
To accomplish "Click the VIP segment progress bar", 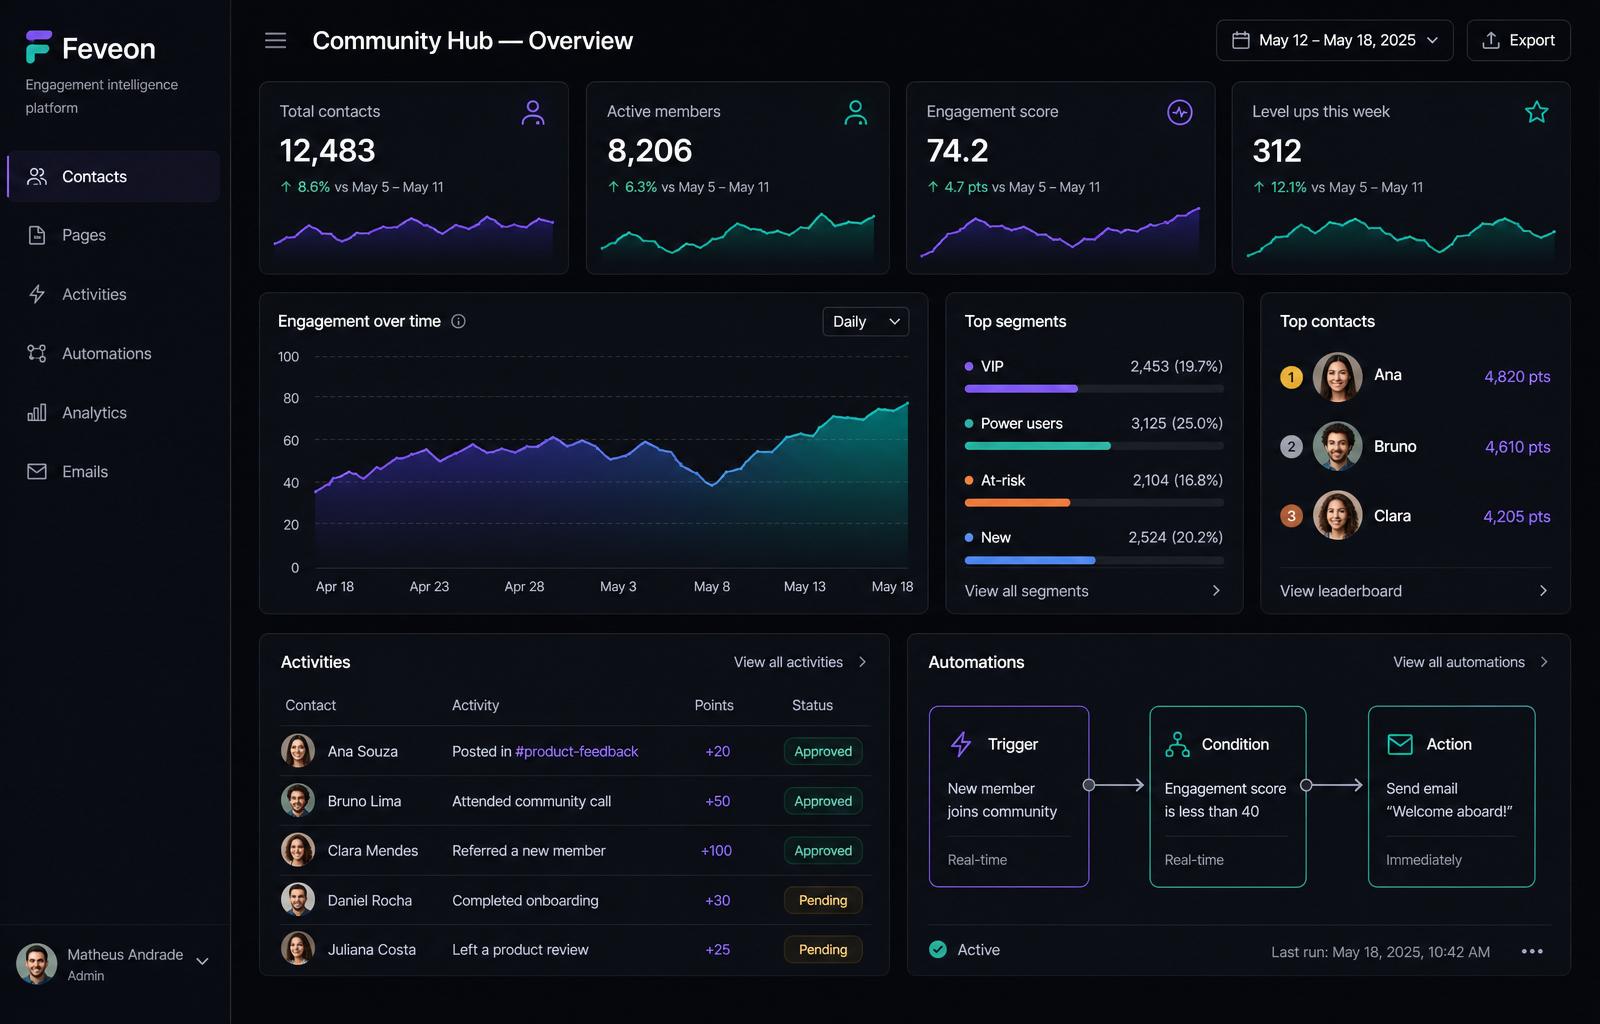I will [1093, 388].
